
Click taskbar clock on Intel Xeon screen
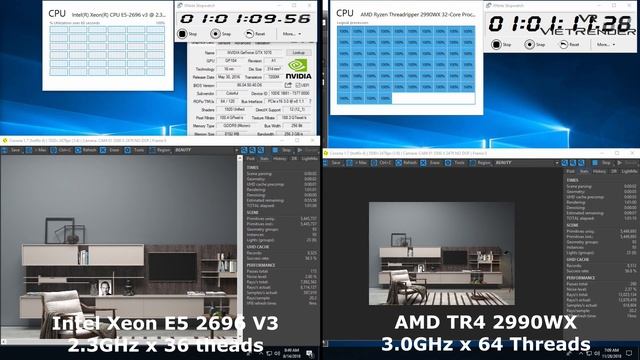click(x=291, y=353)
